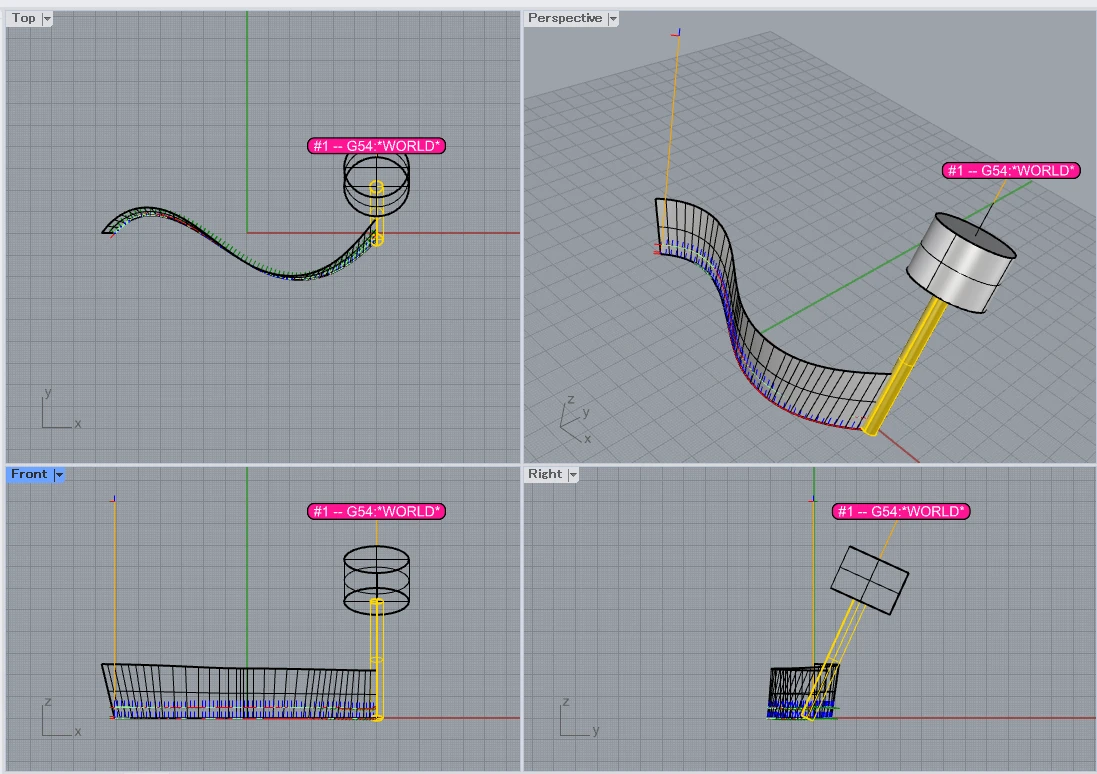The width and height of the screenshot is (1097, 774).
Task: Expand the Right viewport menu arrow
Action: 573,474
